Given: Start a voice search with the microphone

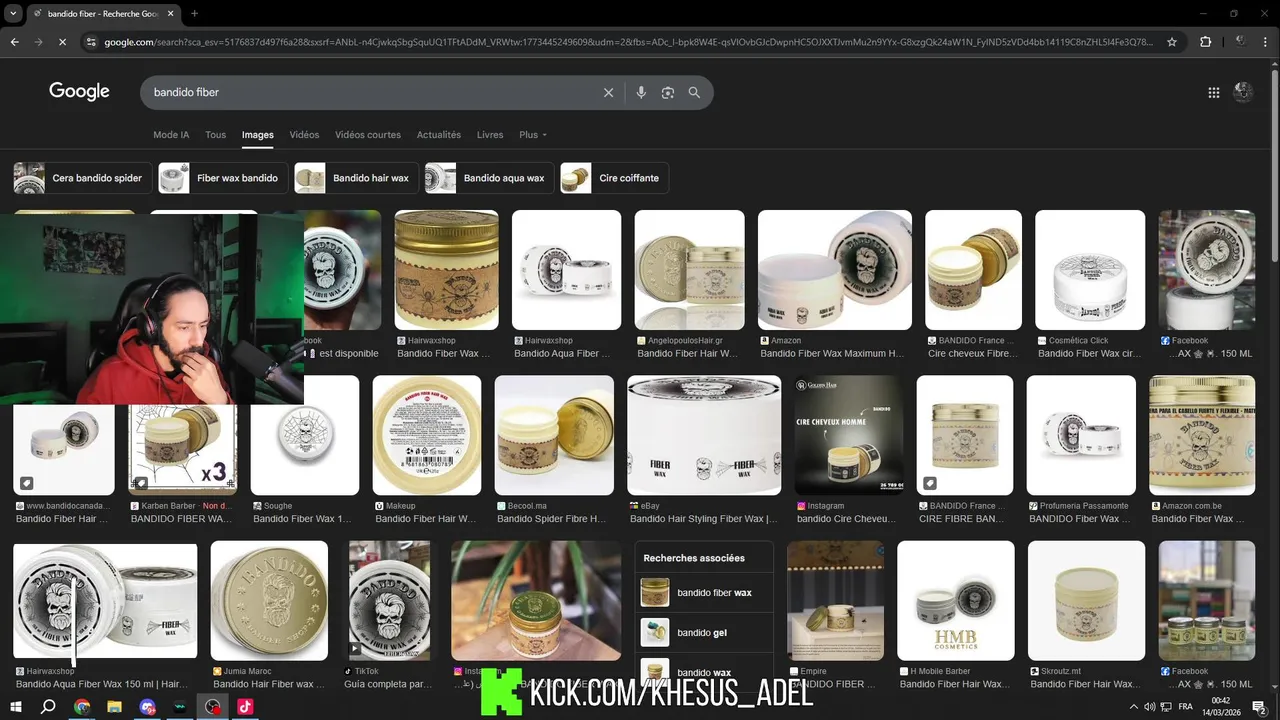Looking at the screenshot, I should (x=641, y=92).
